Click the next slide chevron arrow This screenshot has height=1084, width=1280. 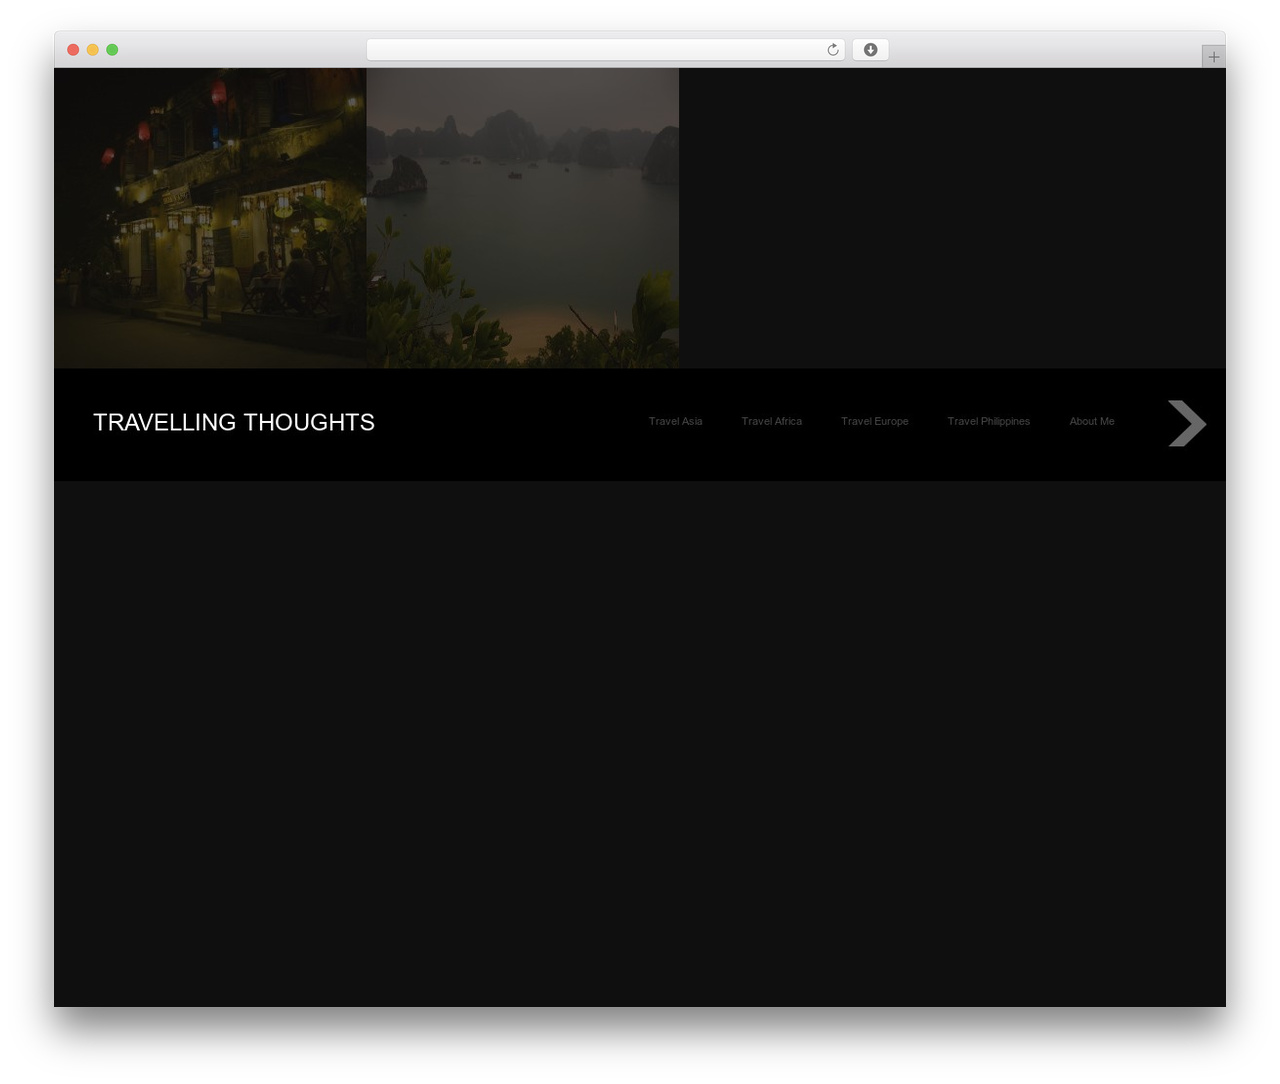click(1187, 423)
